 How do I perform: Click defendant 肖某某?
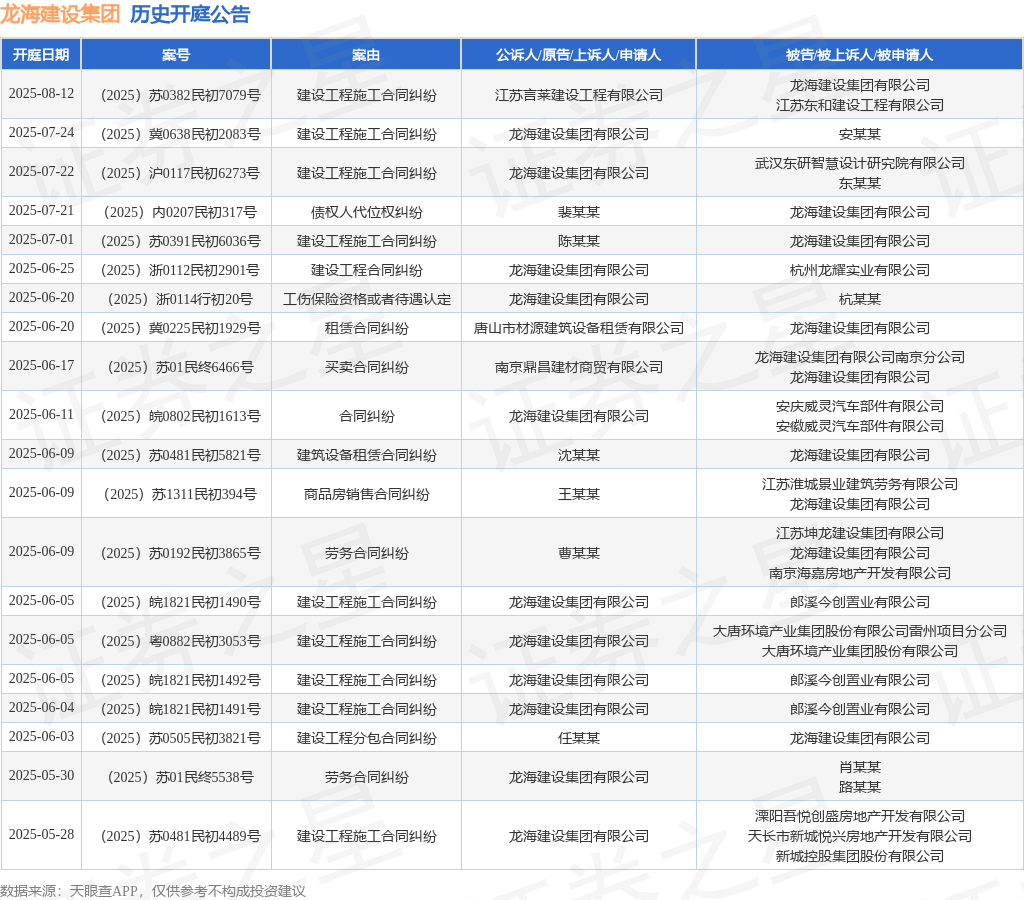point(859,767)
